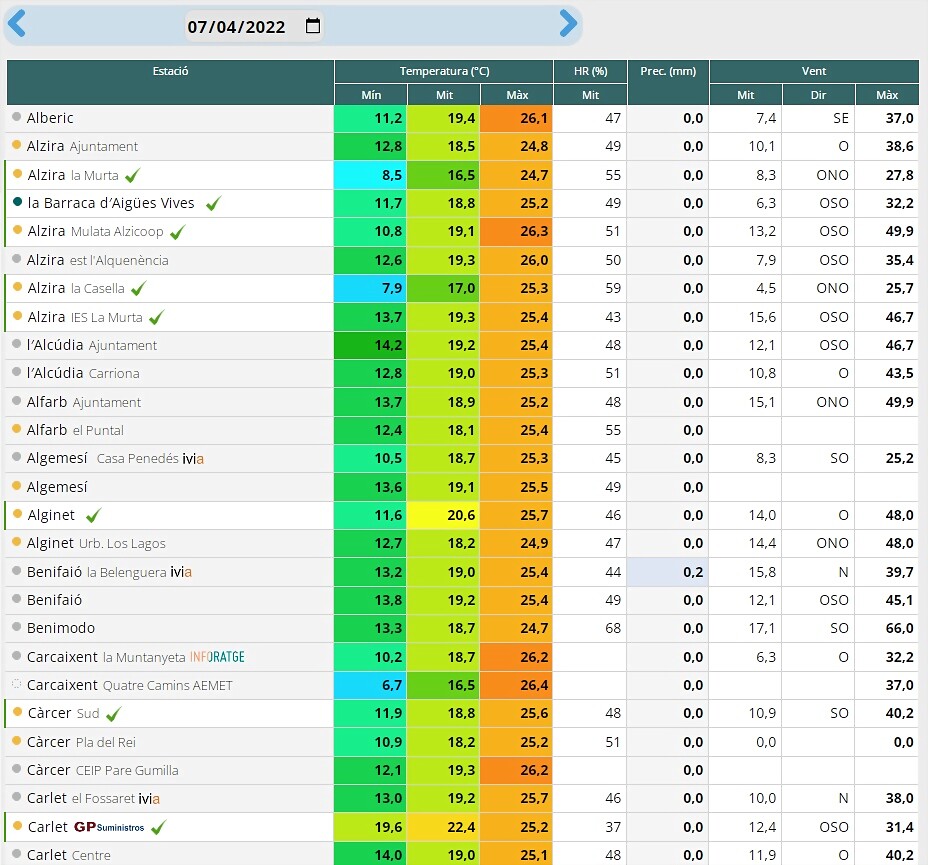Open the Alzira Ajuntament station link
The height and width of the screenshot is (865, 928).
[x=82, y=146]
